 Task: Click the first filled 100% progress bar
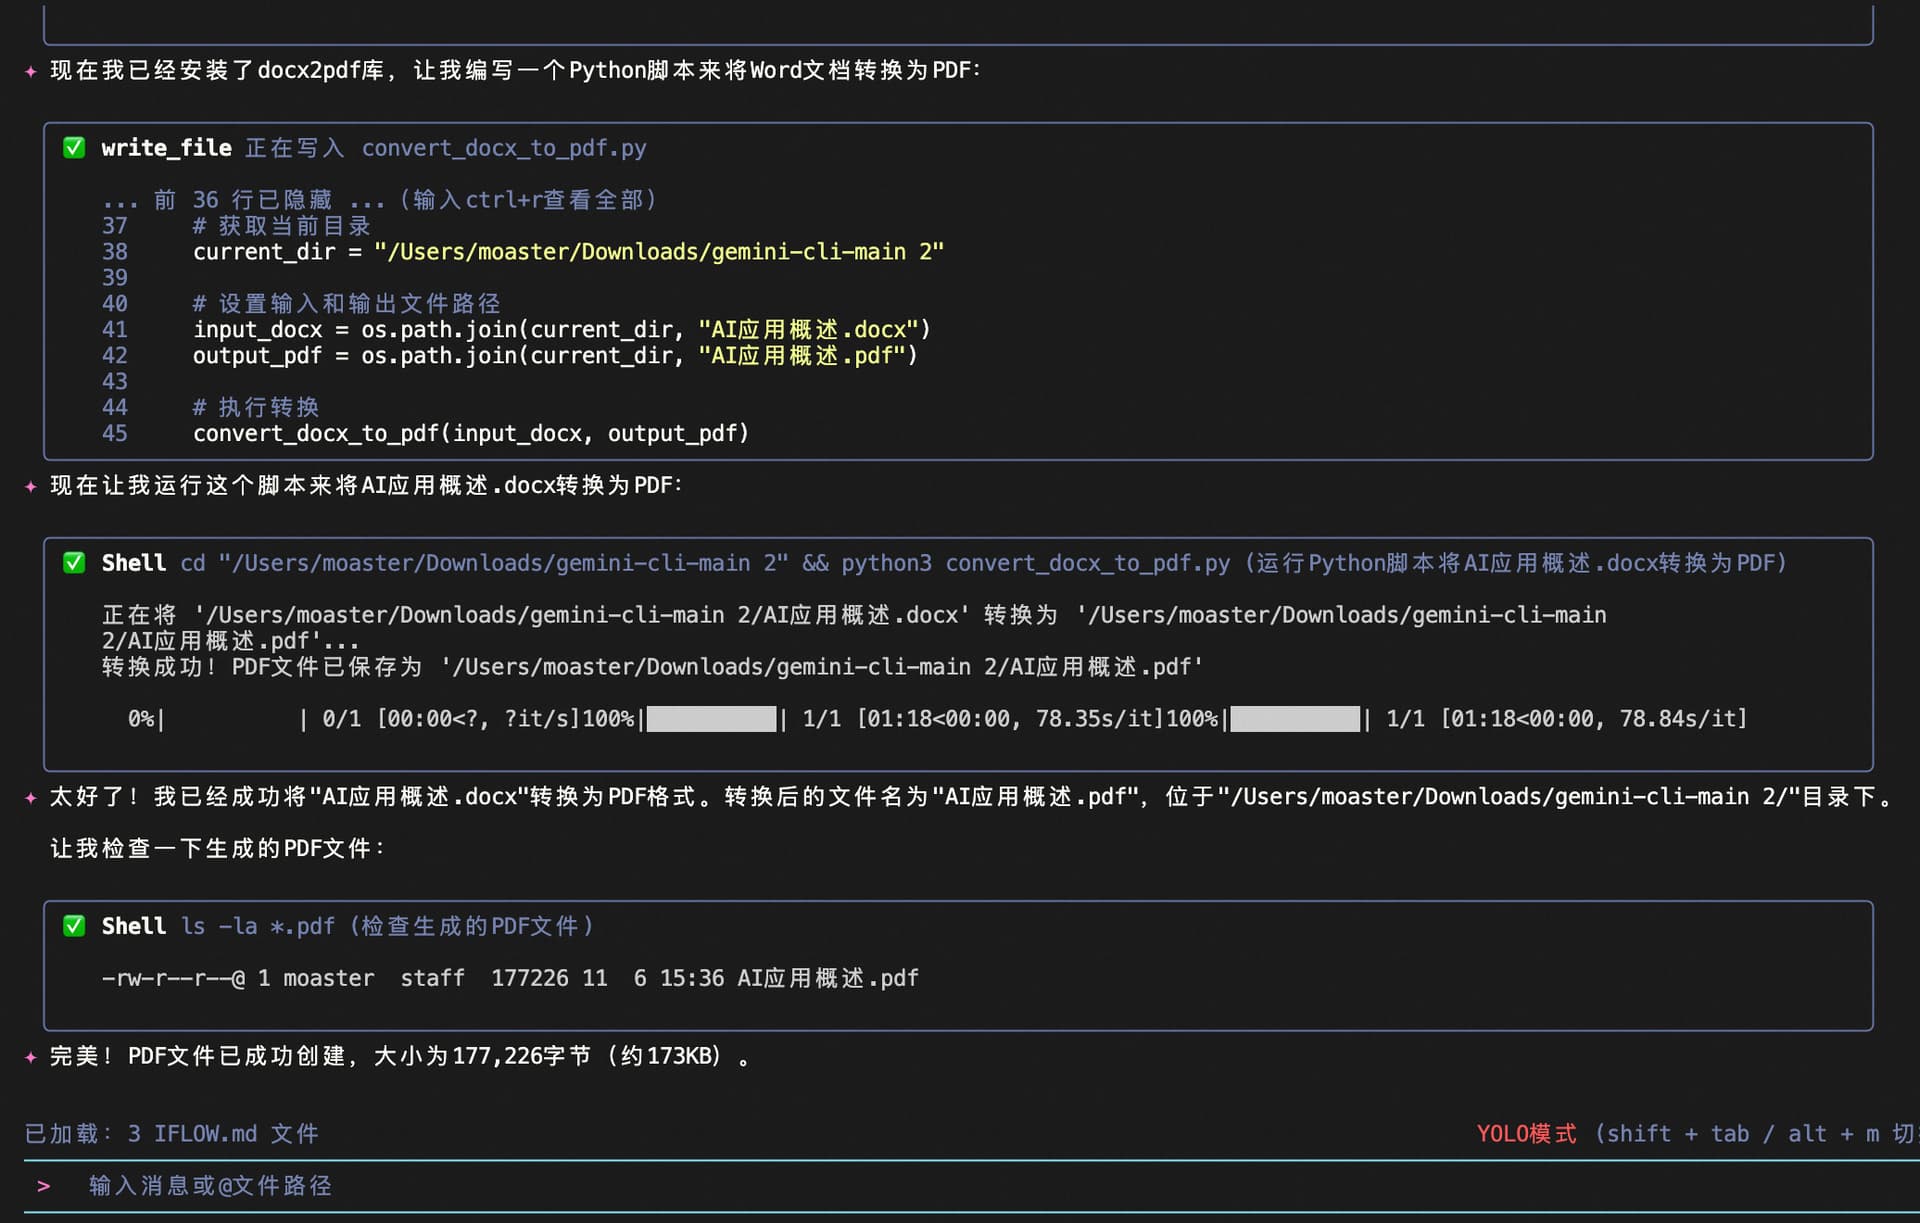[711, 719]
